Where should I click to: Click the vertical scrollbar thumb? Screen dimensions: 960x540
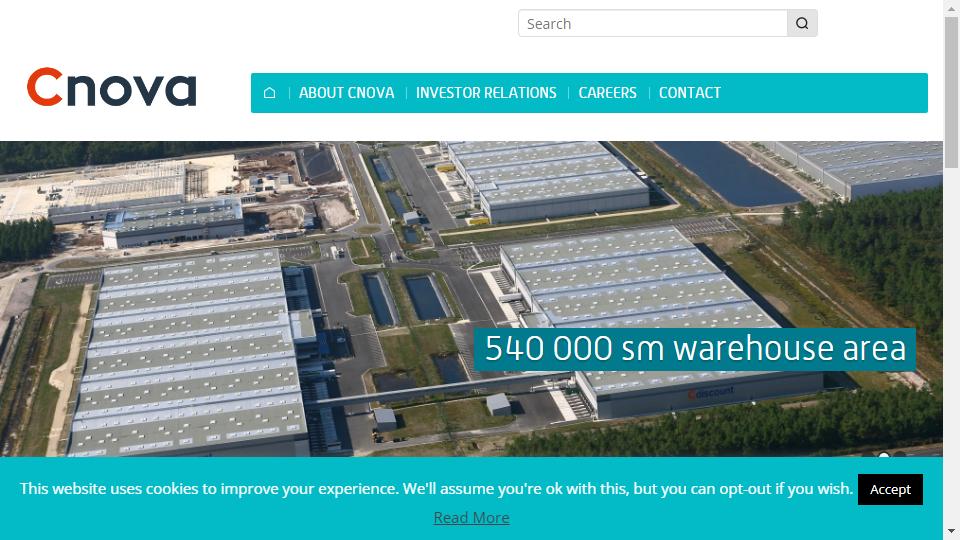pyautogui.click(x=951, y=92)
